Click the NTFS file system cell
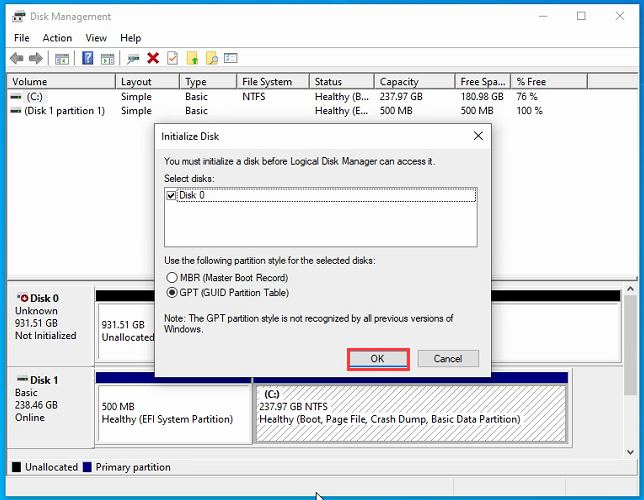This screenshot has width=644, height=500. click(254, 97)
